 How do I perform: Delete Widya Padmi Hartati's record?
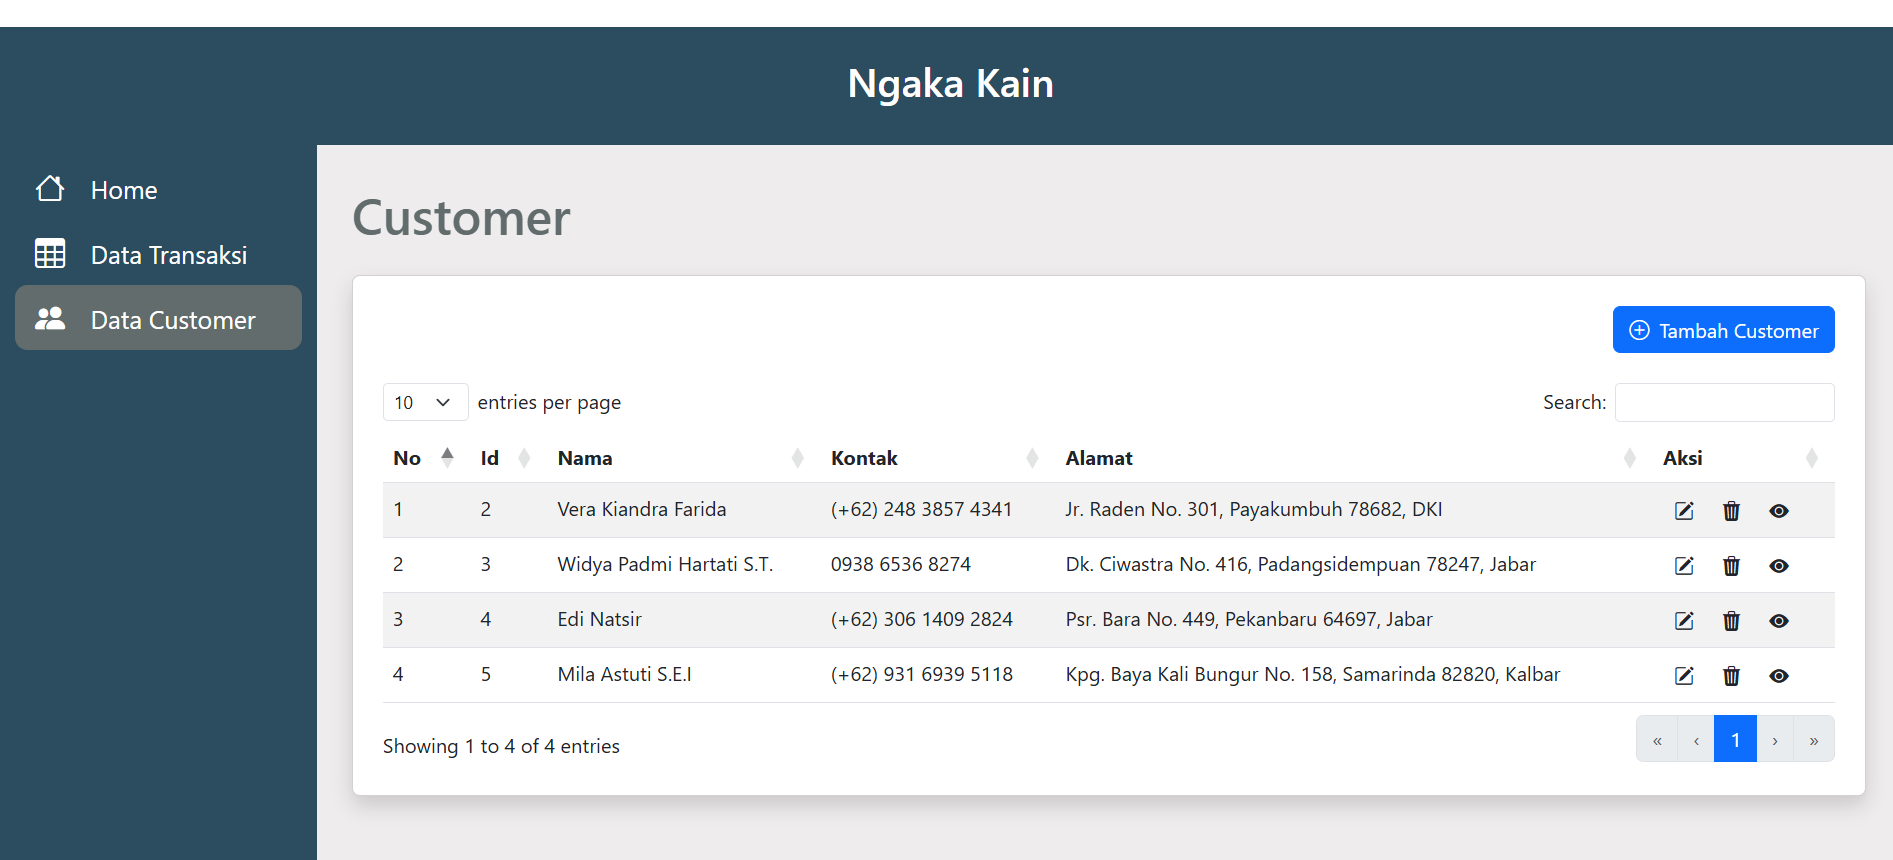click(x=1731, y=566)
